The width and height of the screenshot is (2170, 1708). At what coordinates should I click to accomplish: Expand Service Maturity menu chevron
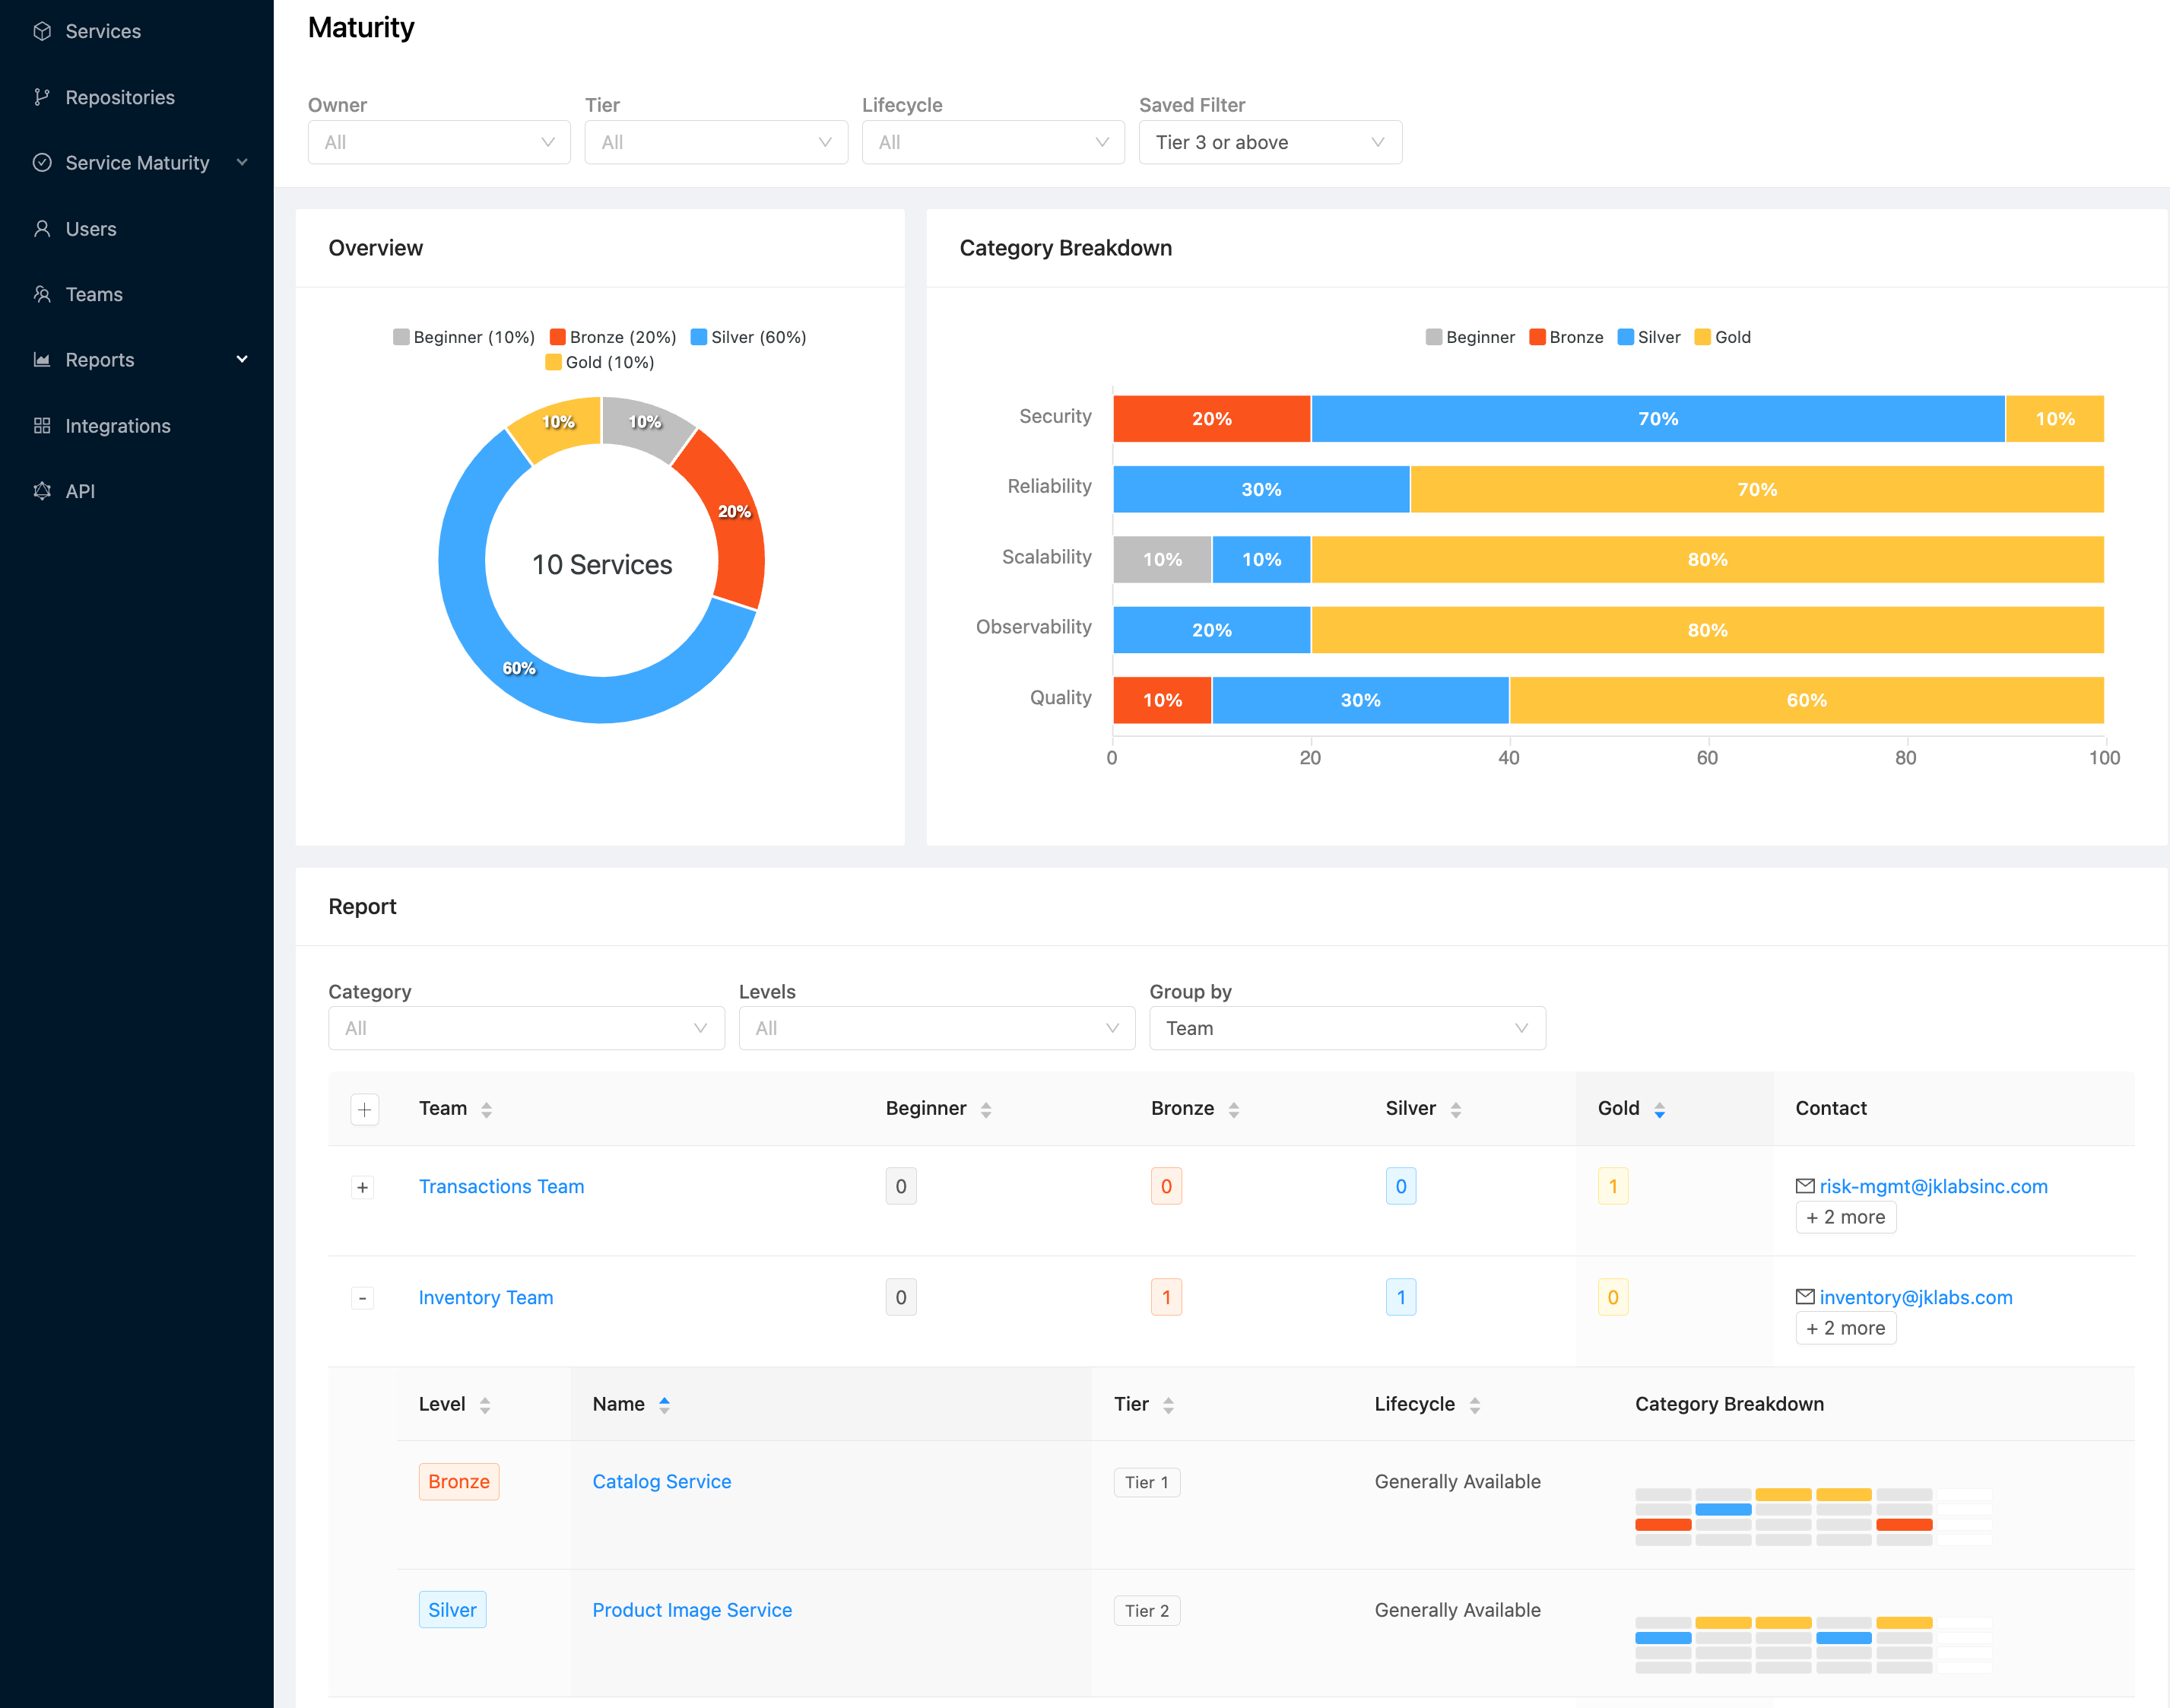click(x=242, y=162)
